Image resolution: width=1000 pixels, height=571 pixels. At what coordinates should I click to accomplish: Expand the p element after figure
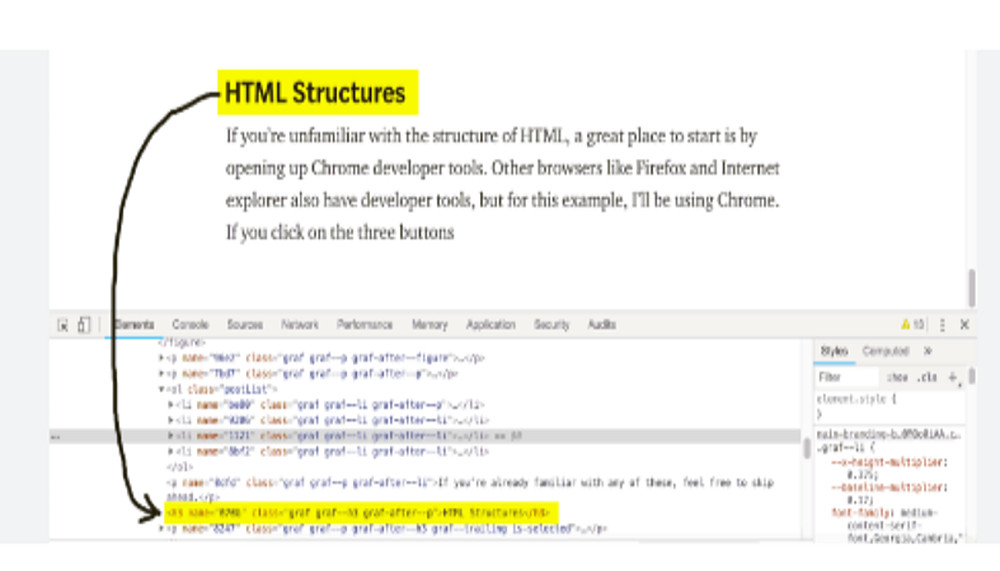point(161,358)
